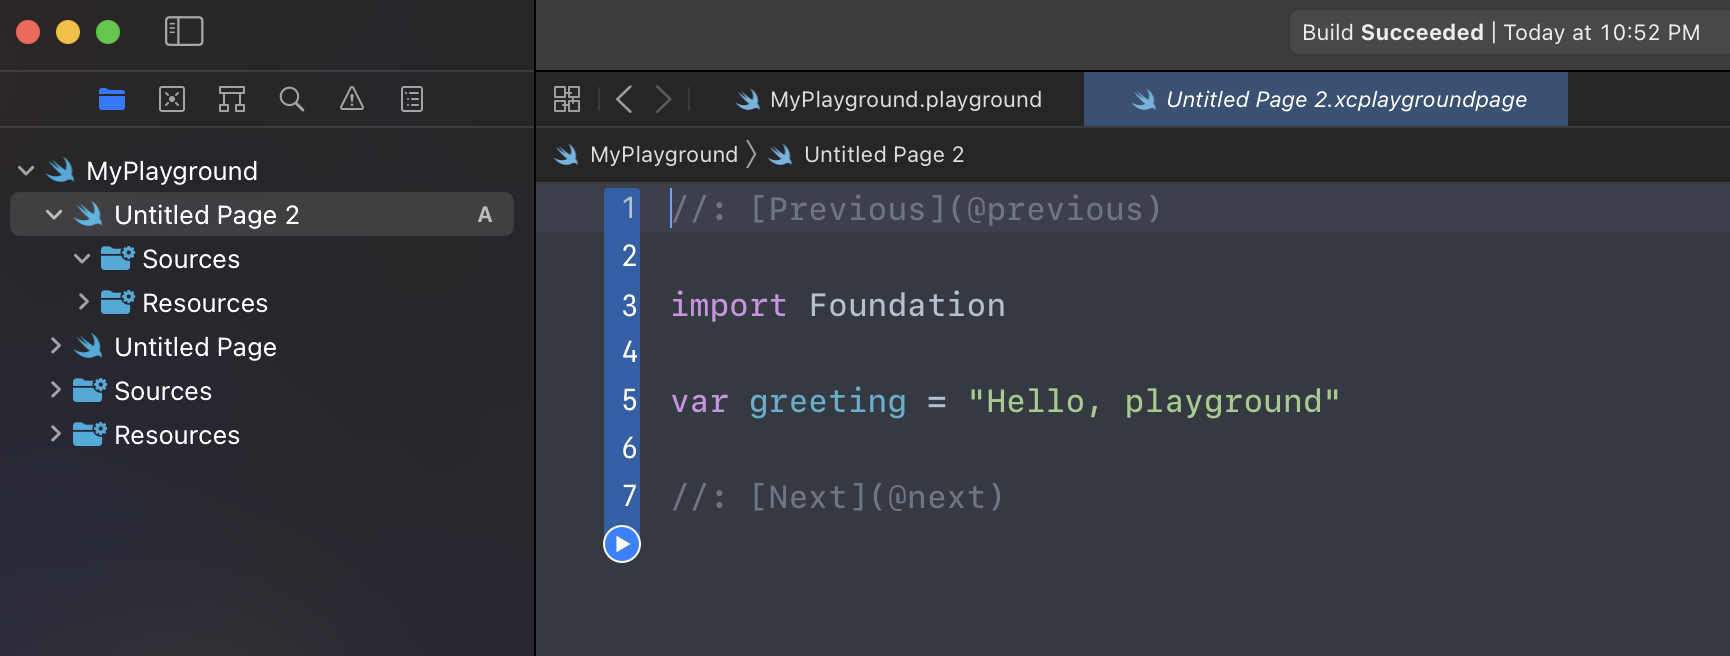The width and height of the screenshot is (1730, 656).
Task: Open the Source Control navigator
Action: [x=172, y=99]
